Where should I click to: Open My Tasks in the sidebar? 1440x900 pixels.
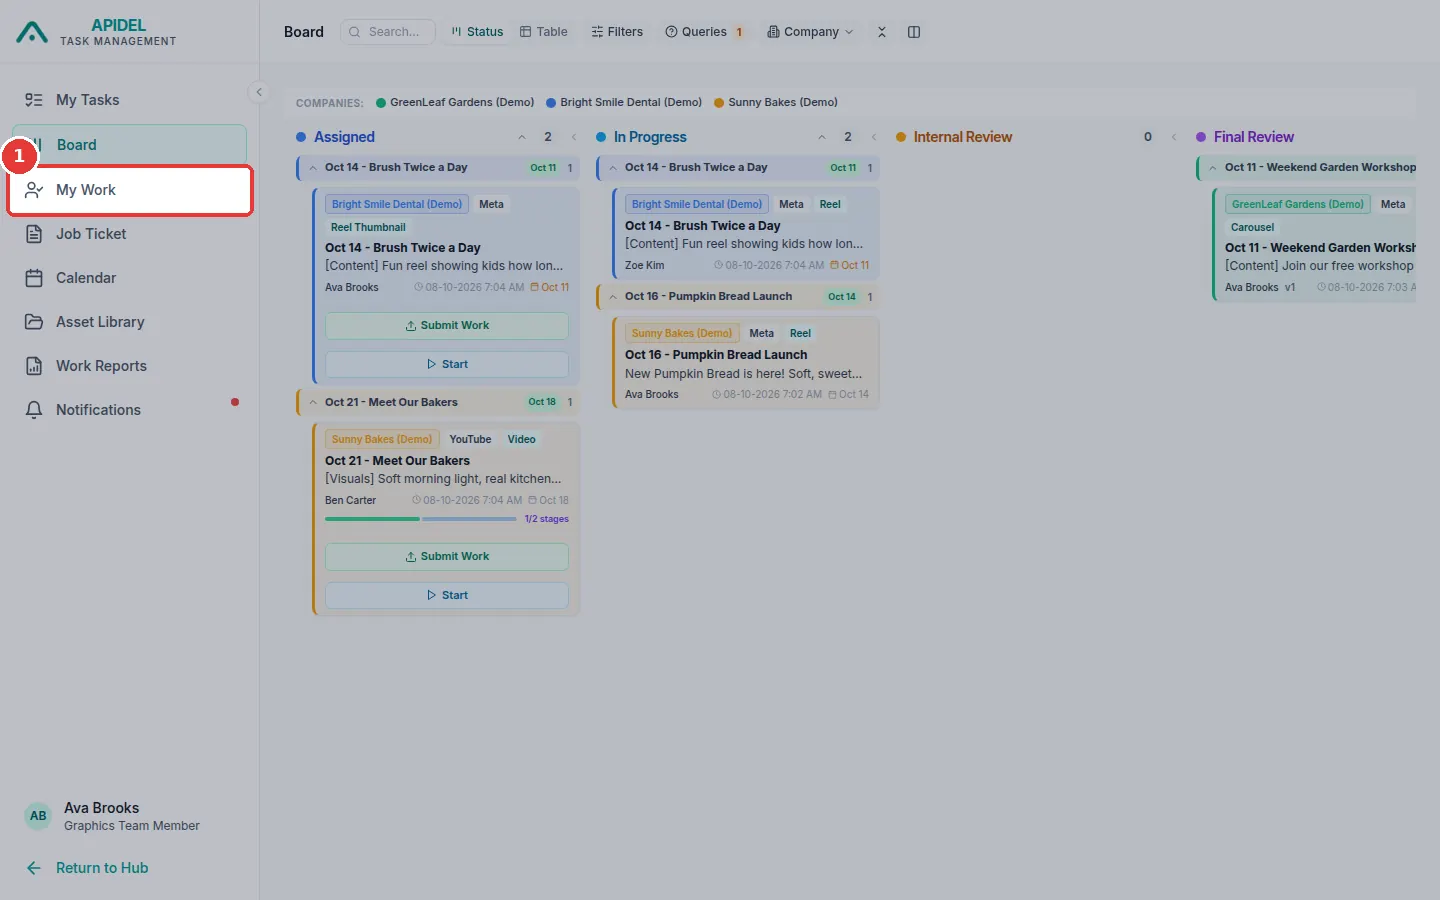pyautogui.click(x=130, y=100)
